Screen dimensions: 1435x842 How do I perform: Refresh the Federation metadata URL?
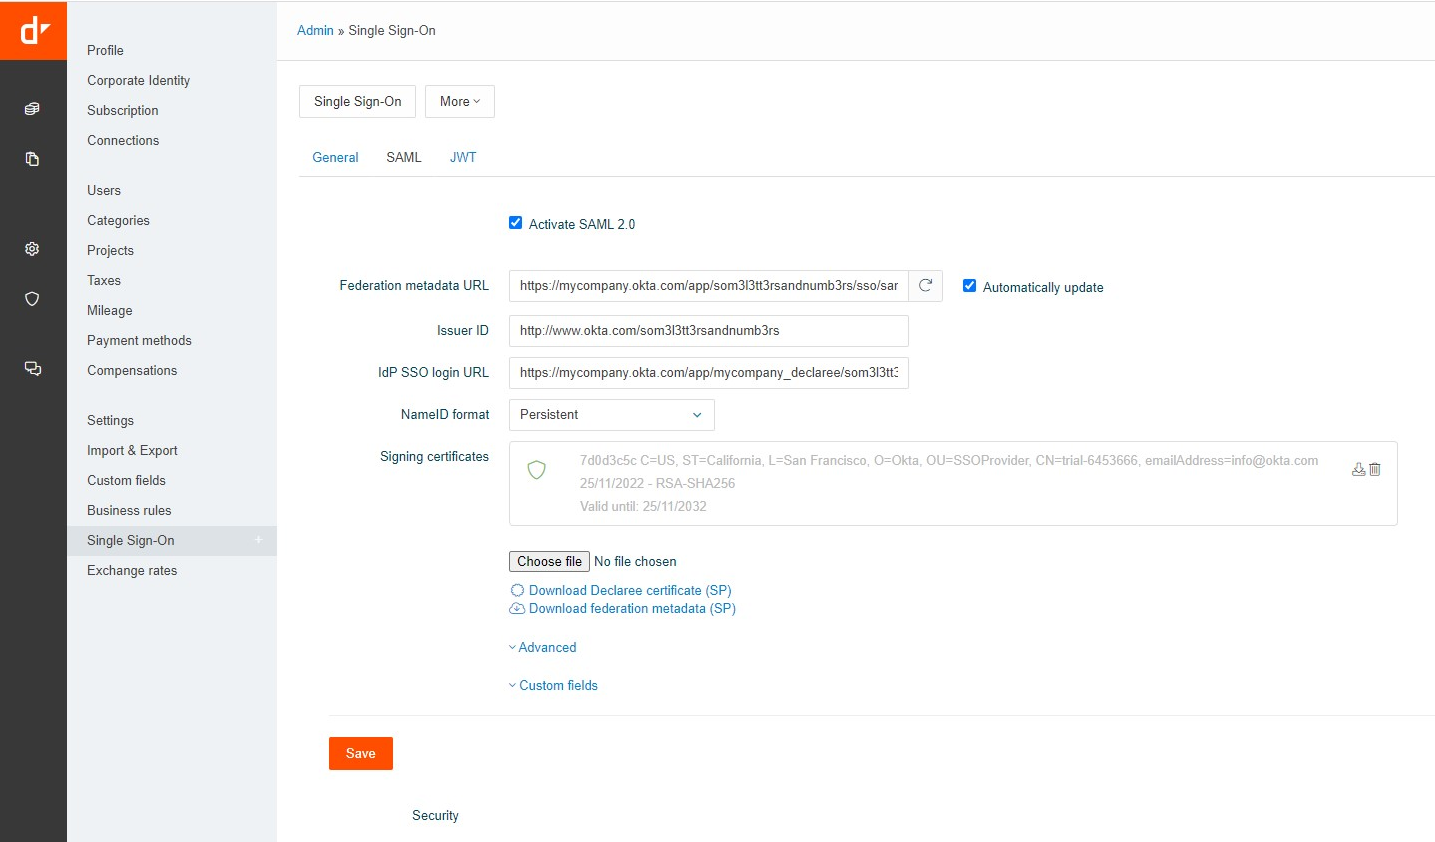pos(925,286)
